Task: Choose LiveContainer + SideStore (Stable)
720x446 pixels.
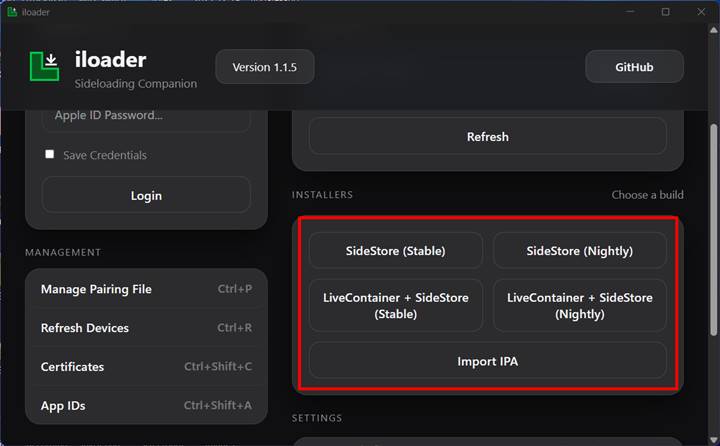Action: [395, 305]
